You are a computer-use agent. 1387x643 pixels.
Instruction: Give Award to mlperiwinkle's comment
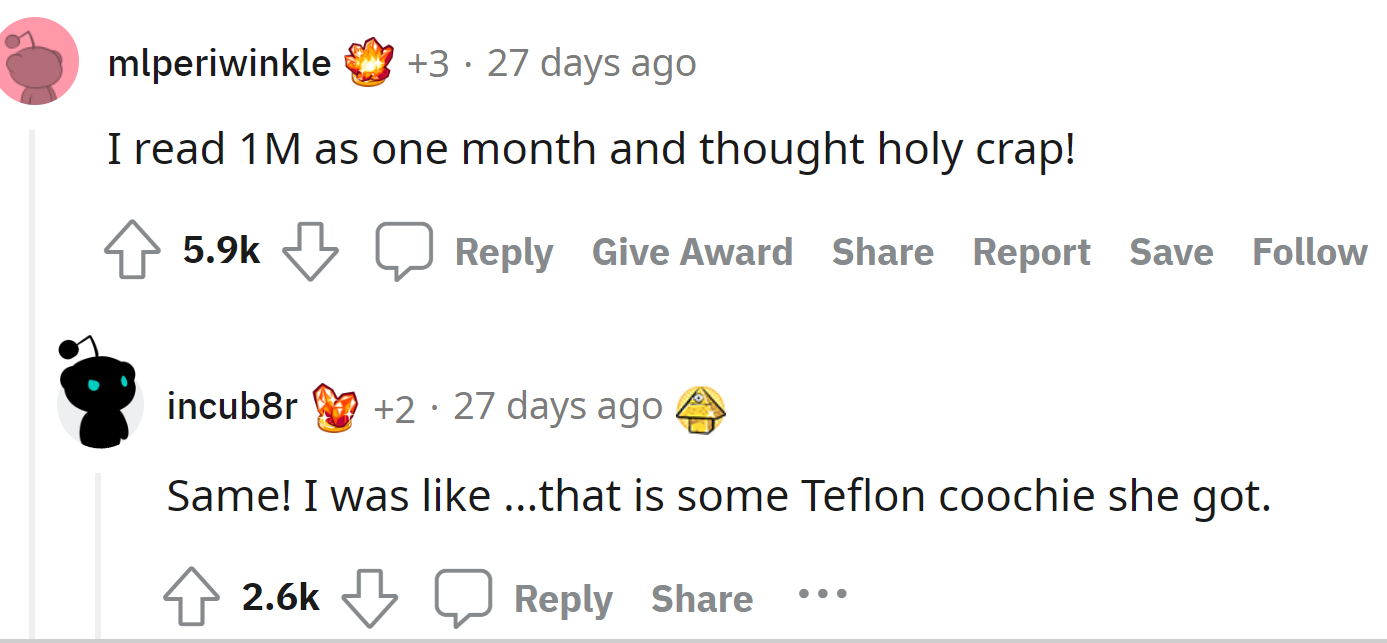click(x=692, y=252)
